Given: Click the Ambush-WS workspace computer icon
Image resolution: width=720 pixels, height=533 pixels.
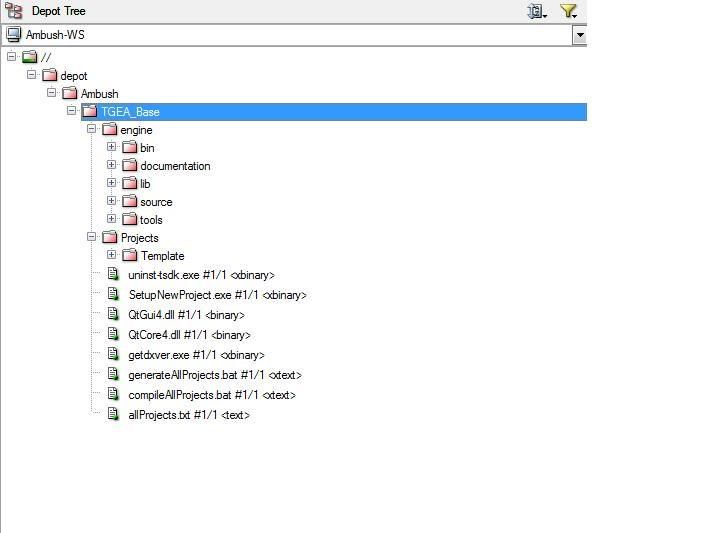Looking at the screenshot, I should click(13, 35).
